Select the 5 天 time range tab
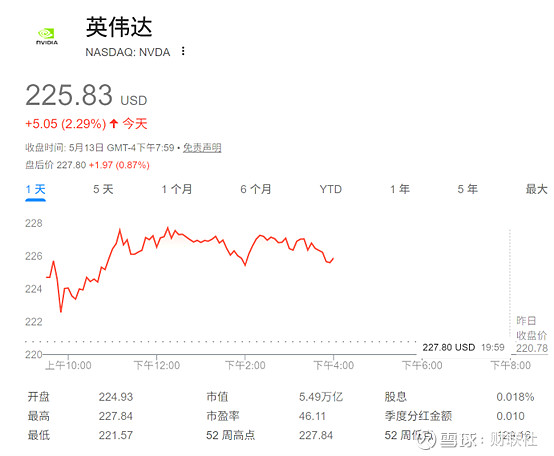The image size is (554, 456). (x=103, y=189)
